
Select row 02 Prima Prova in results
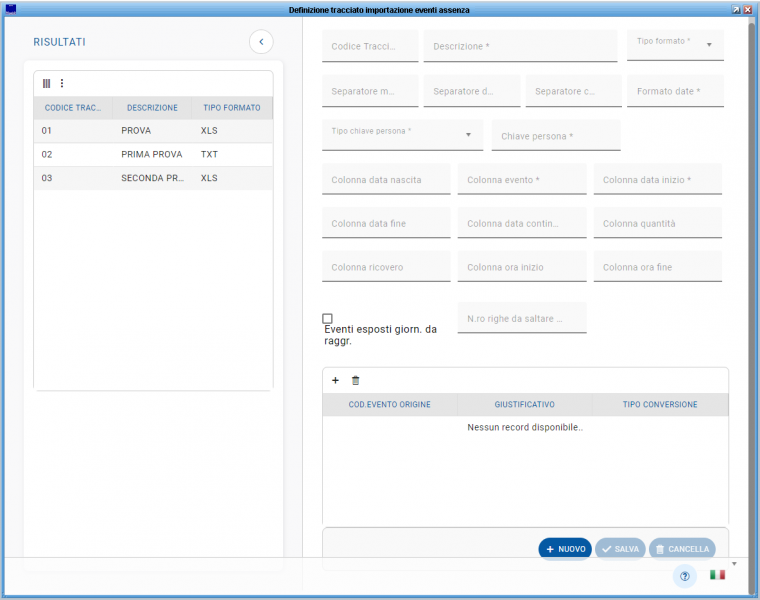point(152,155)
